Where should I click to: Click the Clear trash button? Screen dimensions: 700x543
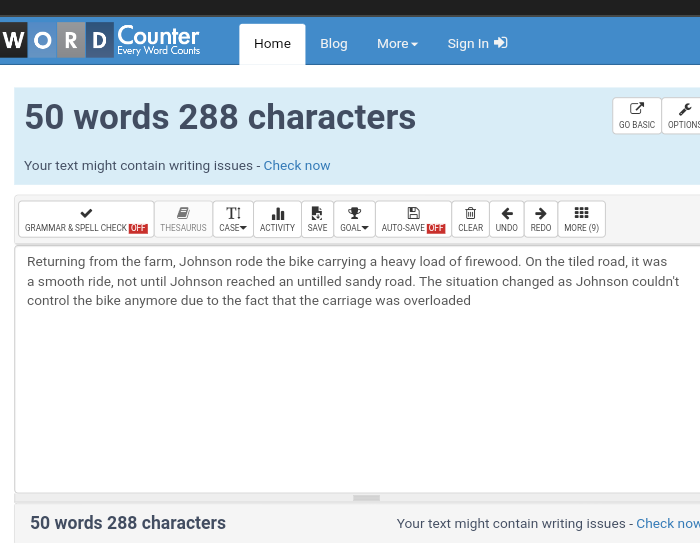[x=471, y=219]
